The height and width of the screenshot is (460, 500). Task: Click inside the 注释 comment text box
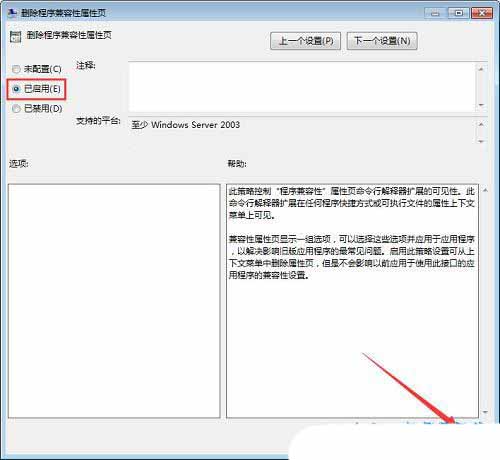302,87
